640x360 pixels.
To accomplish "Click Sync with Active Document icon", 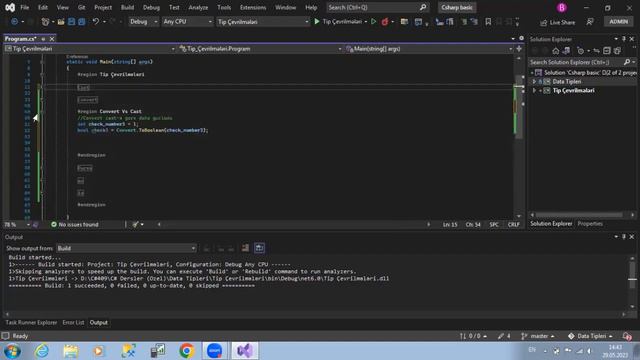I will pyautogui.click(x=596, y=51).
